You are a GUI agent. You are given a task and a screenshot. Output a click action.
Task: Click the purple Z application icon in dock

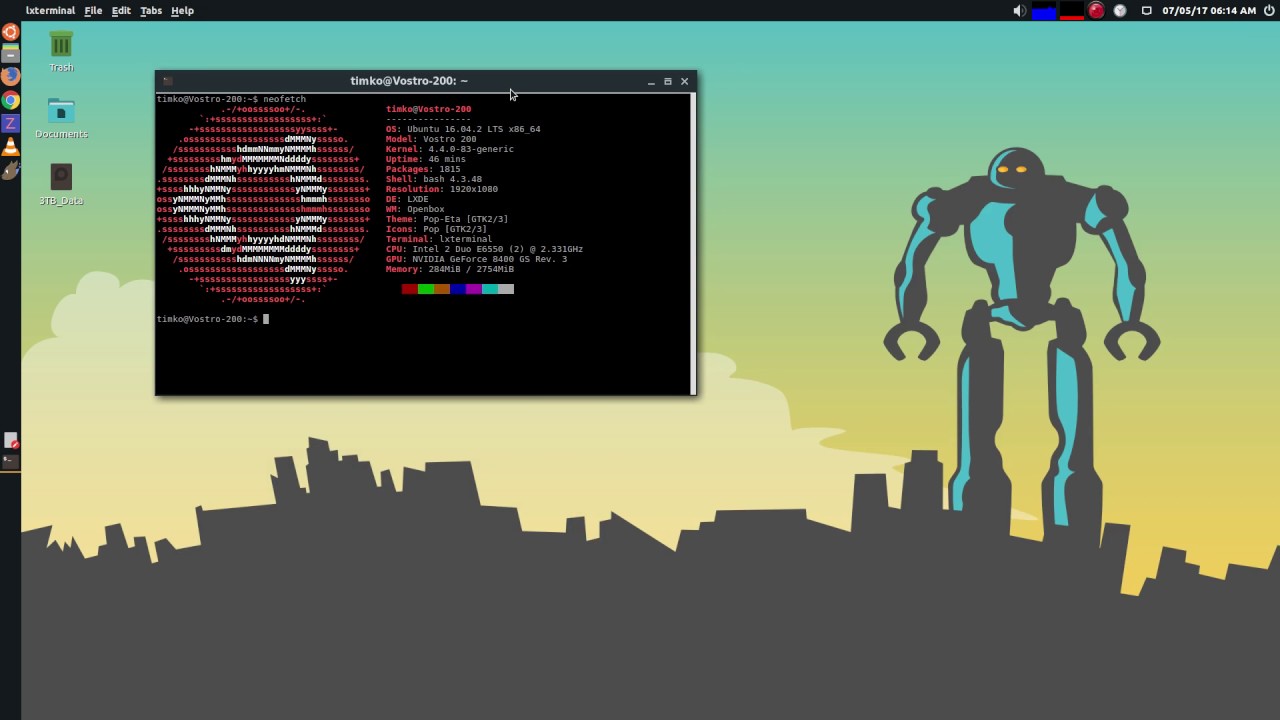click(10, 123)
